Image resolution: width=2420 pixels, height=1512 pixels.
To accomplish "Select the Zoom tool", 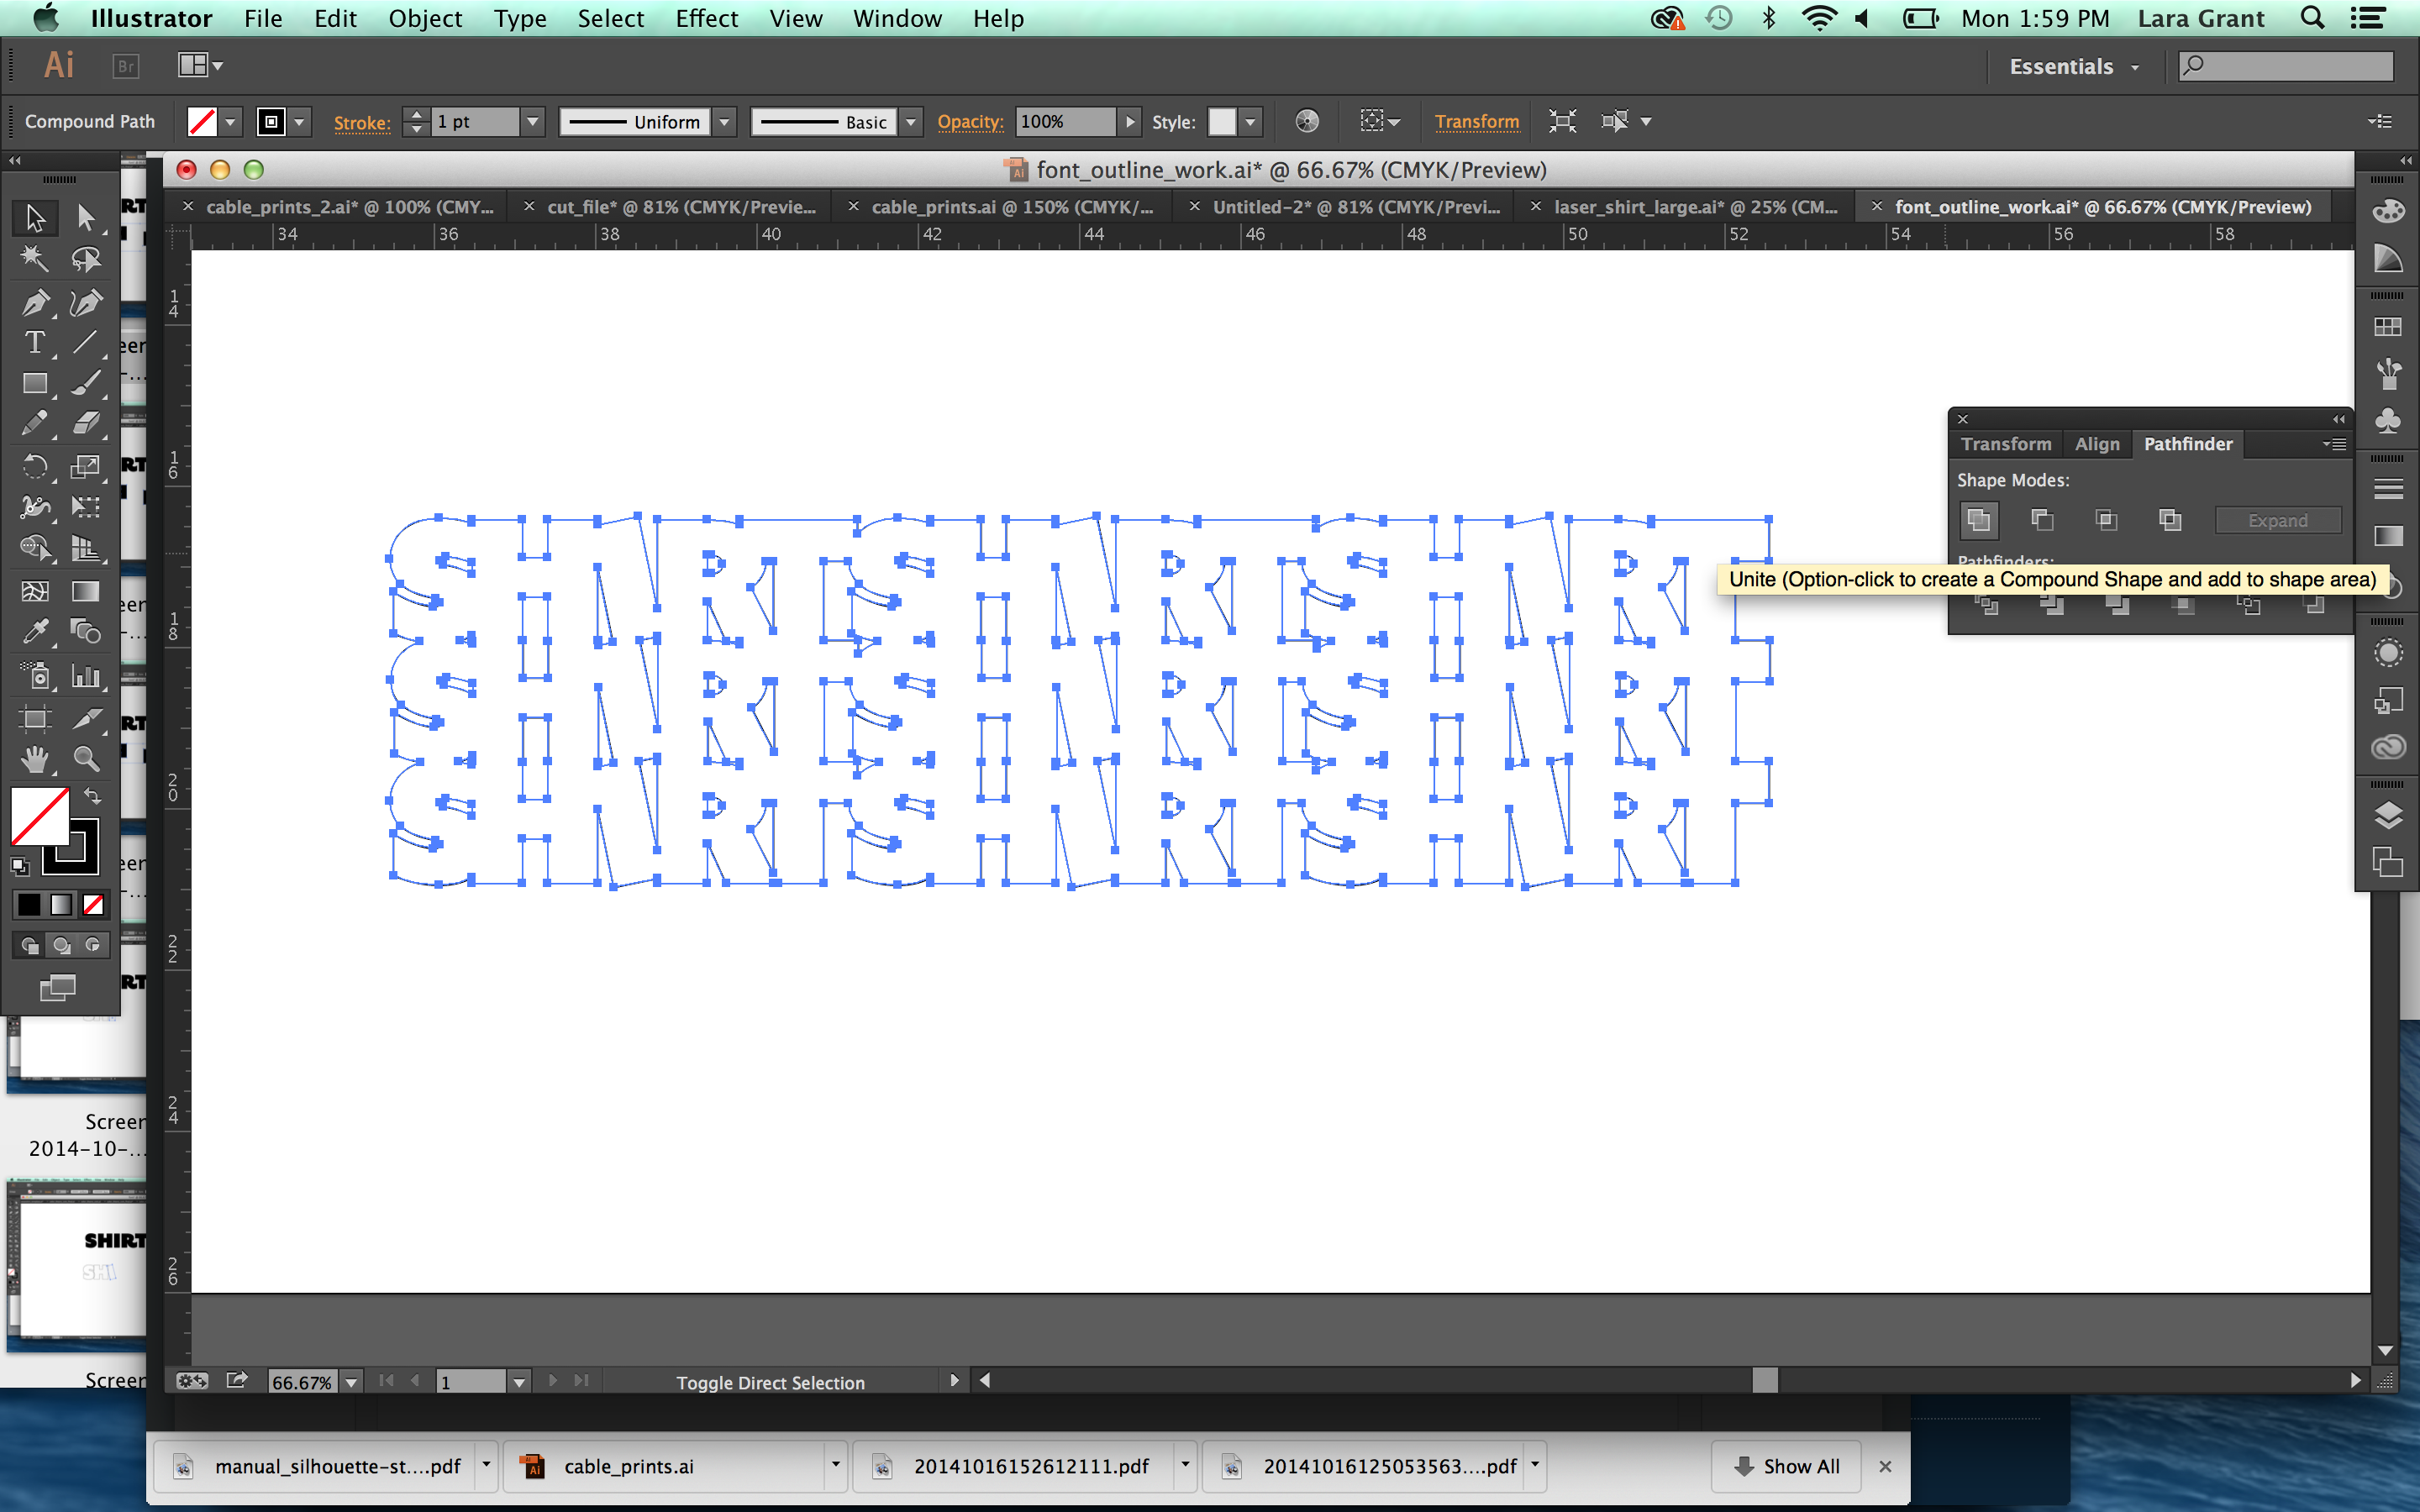I will [86, 759].
